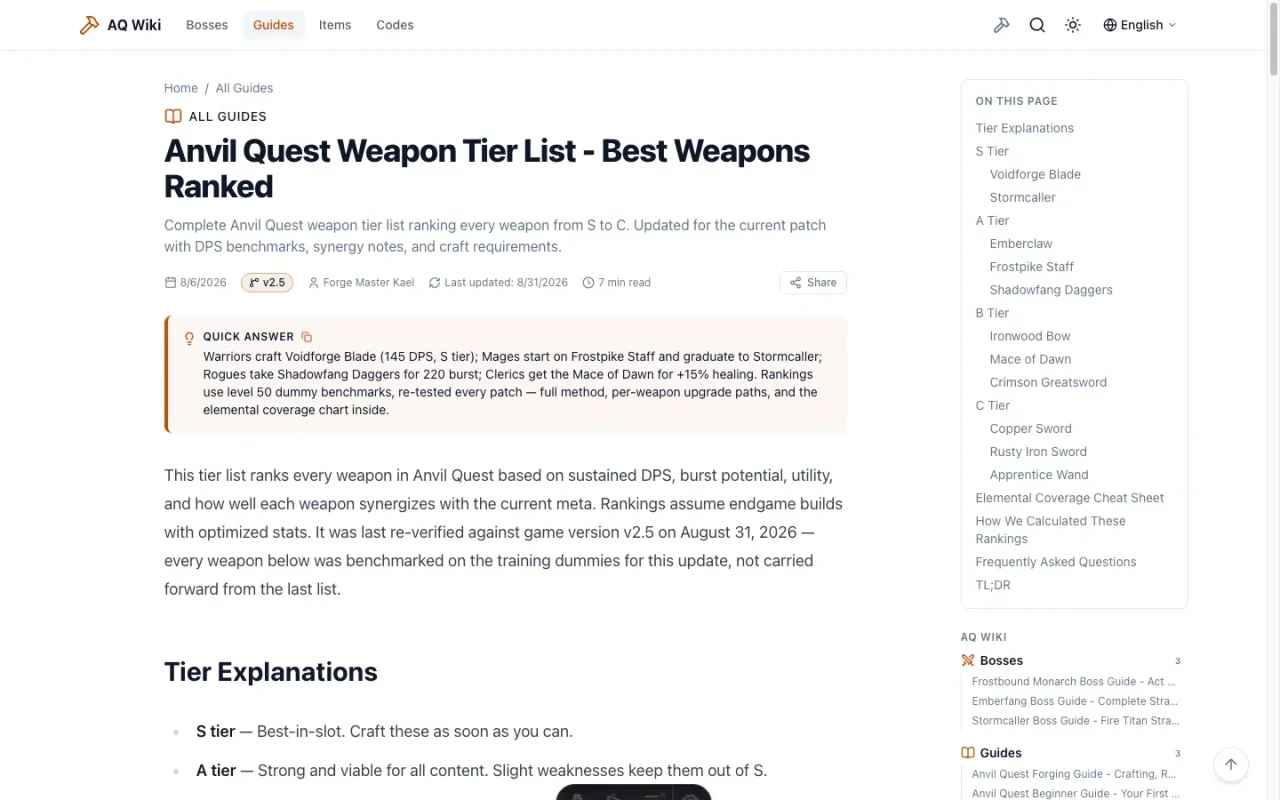Open author Forge Master Kael
The width and height of the screenshot is (1280, 800).
pyautogui.click(x=361, y=283)
